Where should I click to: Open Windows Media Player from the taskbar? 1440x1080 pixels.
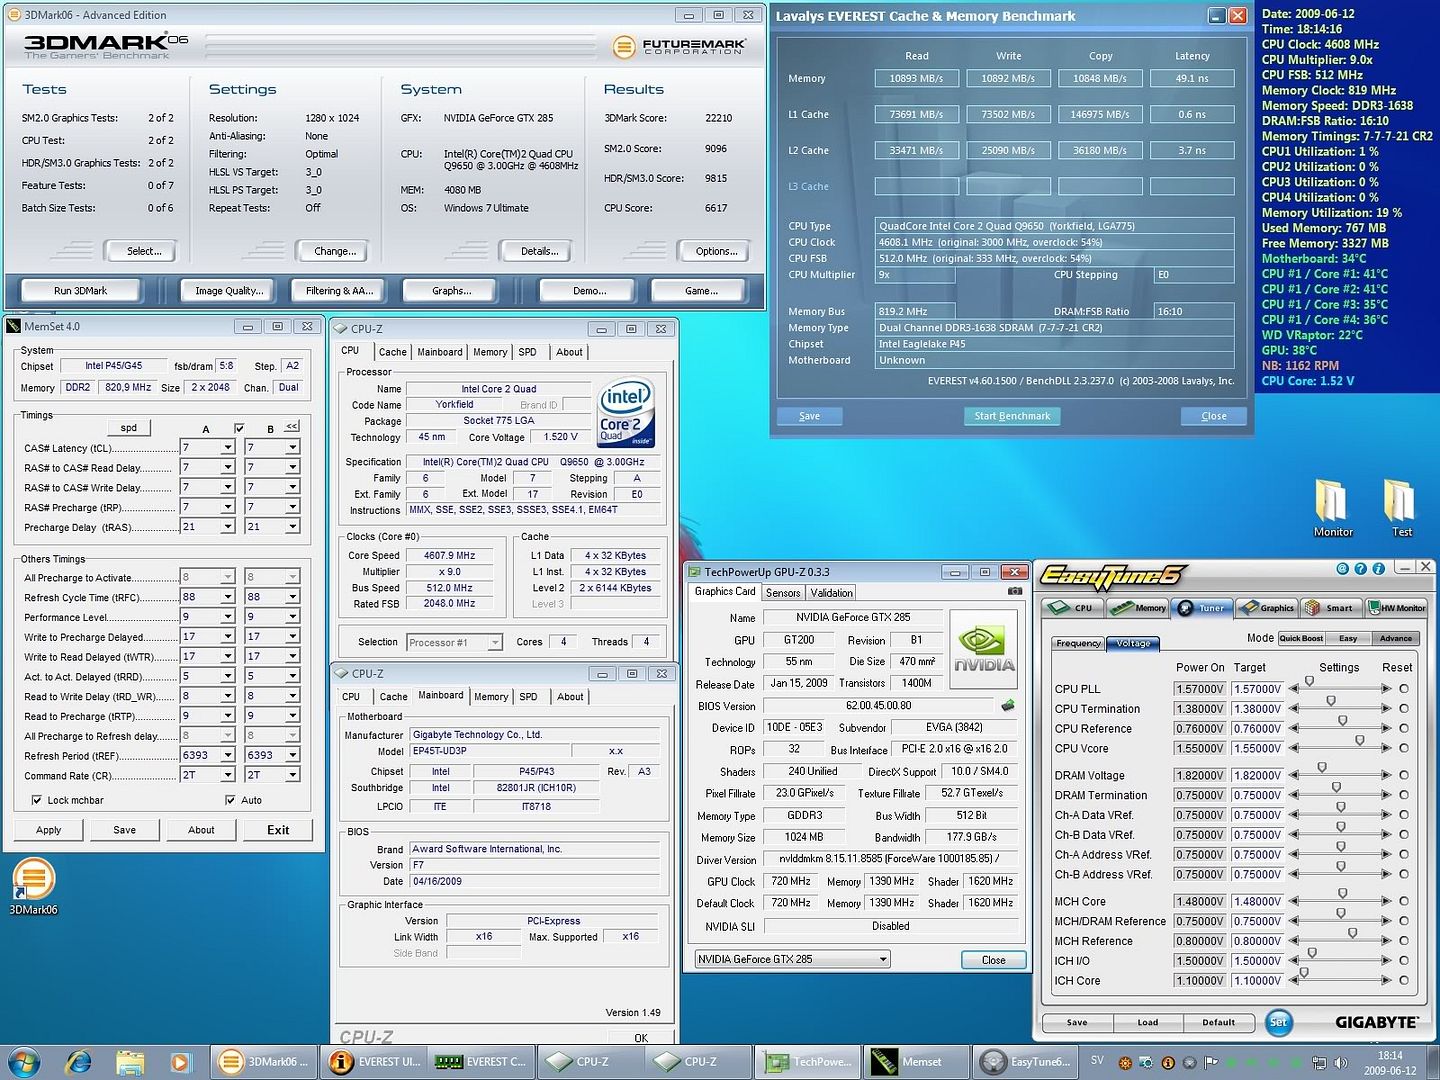tap(180, 1062)
